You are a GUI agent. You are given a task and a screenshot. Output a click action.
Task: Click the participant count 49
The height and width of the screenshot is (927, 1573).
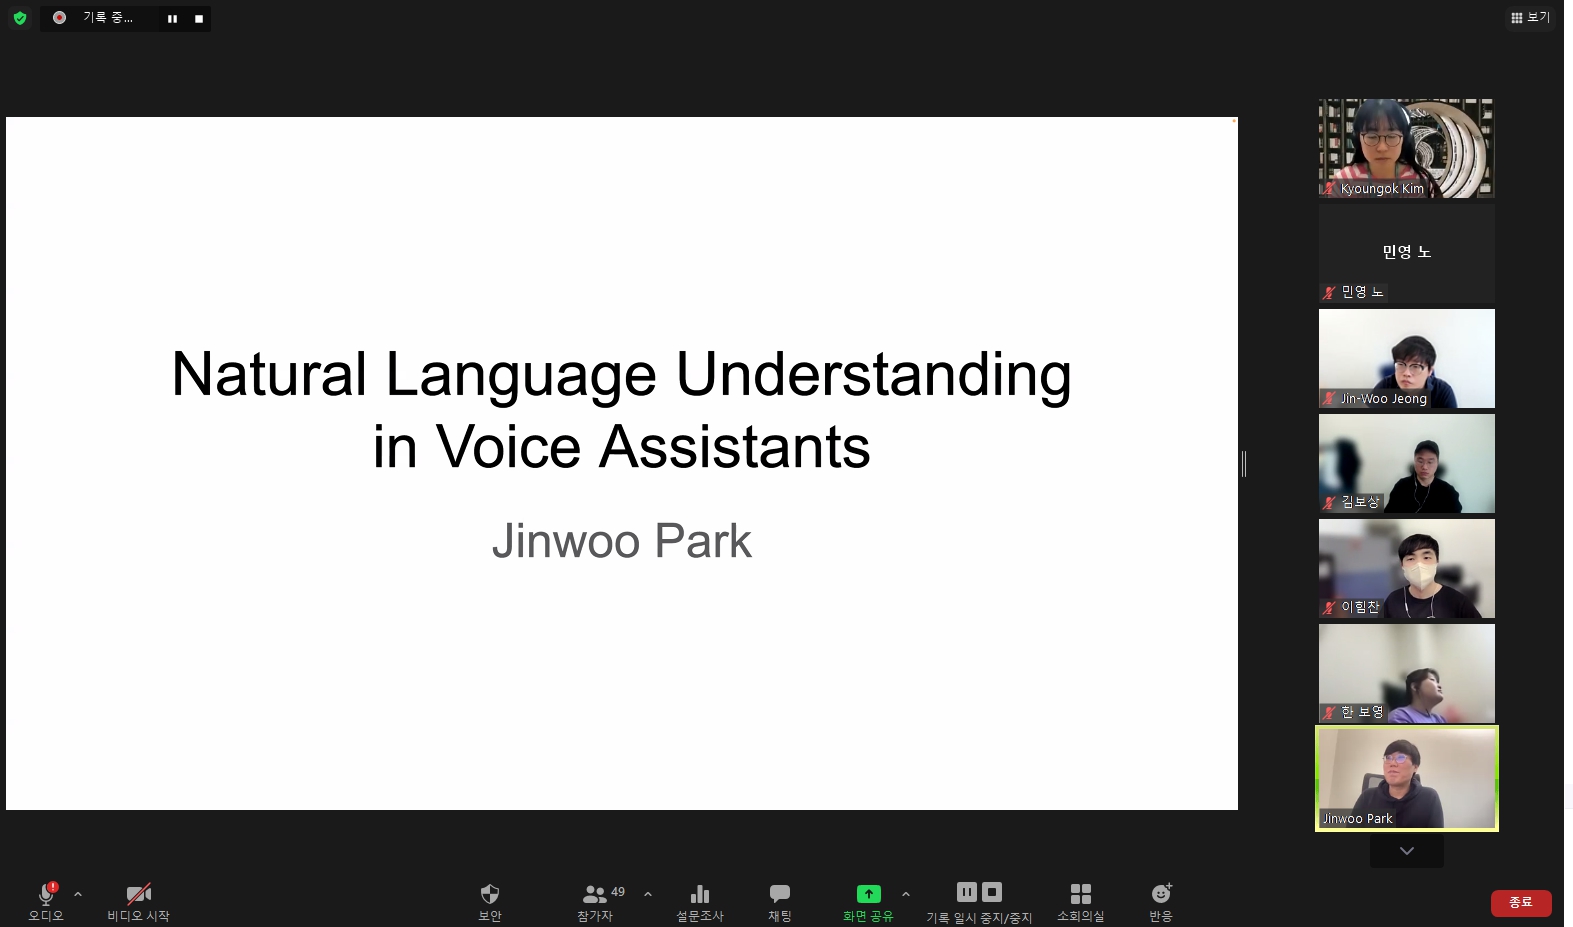pos(618,891)
